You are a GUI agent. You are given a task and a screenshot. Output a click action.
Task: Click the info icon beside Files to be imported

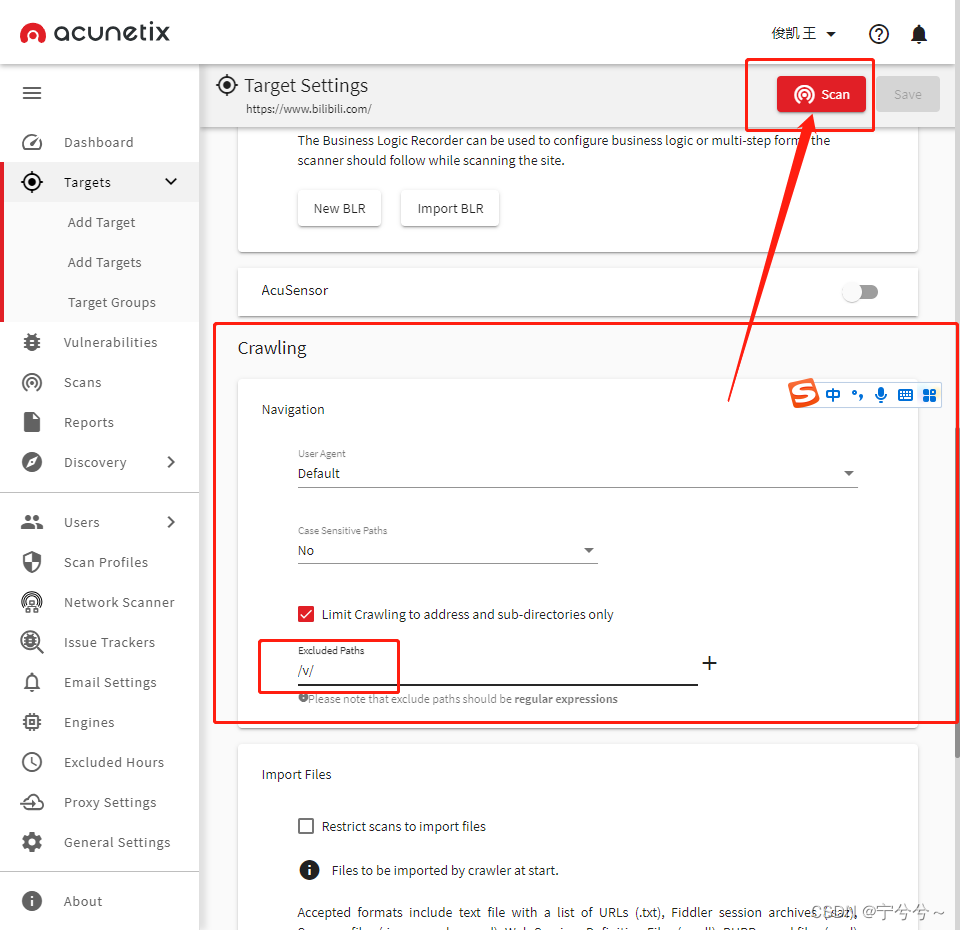point(309,870)
